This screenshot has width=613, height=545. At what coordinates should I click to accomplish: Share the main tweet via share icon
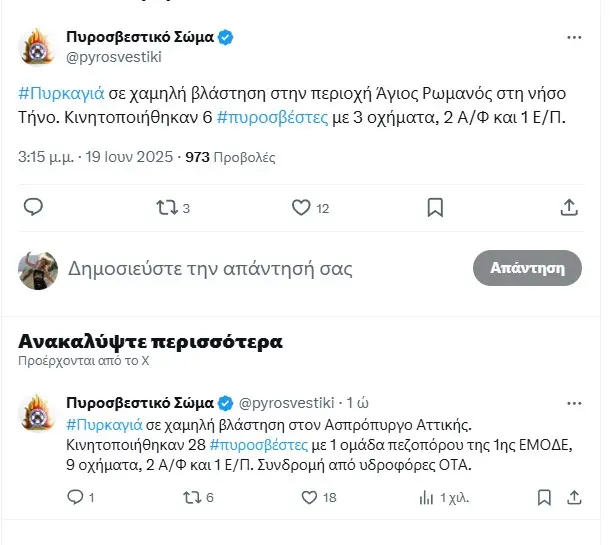[x=569, y=207]
